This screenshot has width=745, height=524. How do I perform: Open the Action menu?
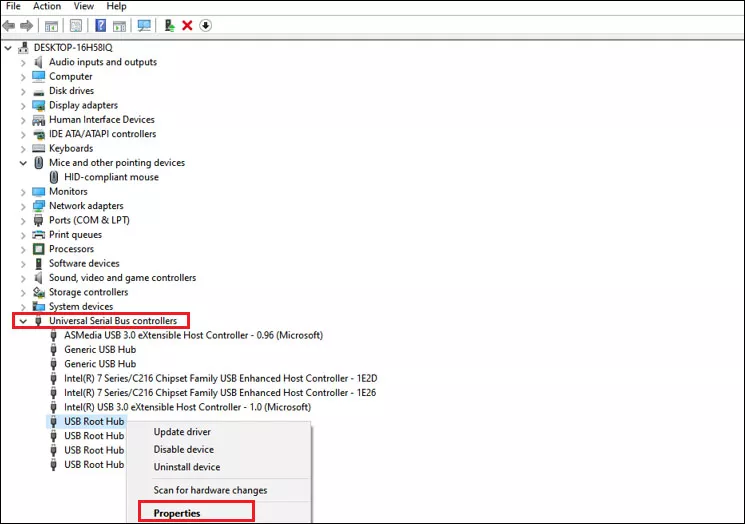[47, 6]
